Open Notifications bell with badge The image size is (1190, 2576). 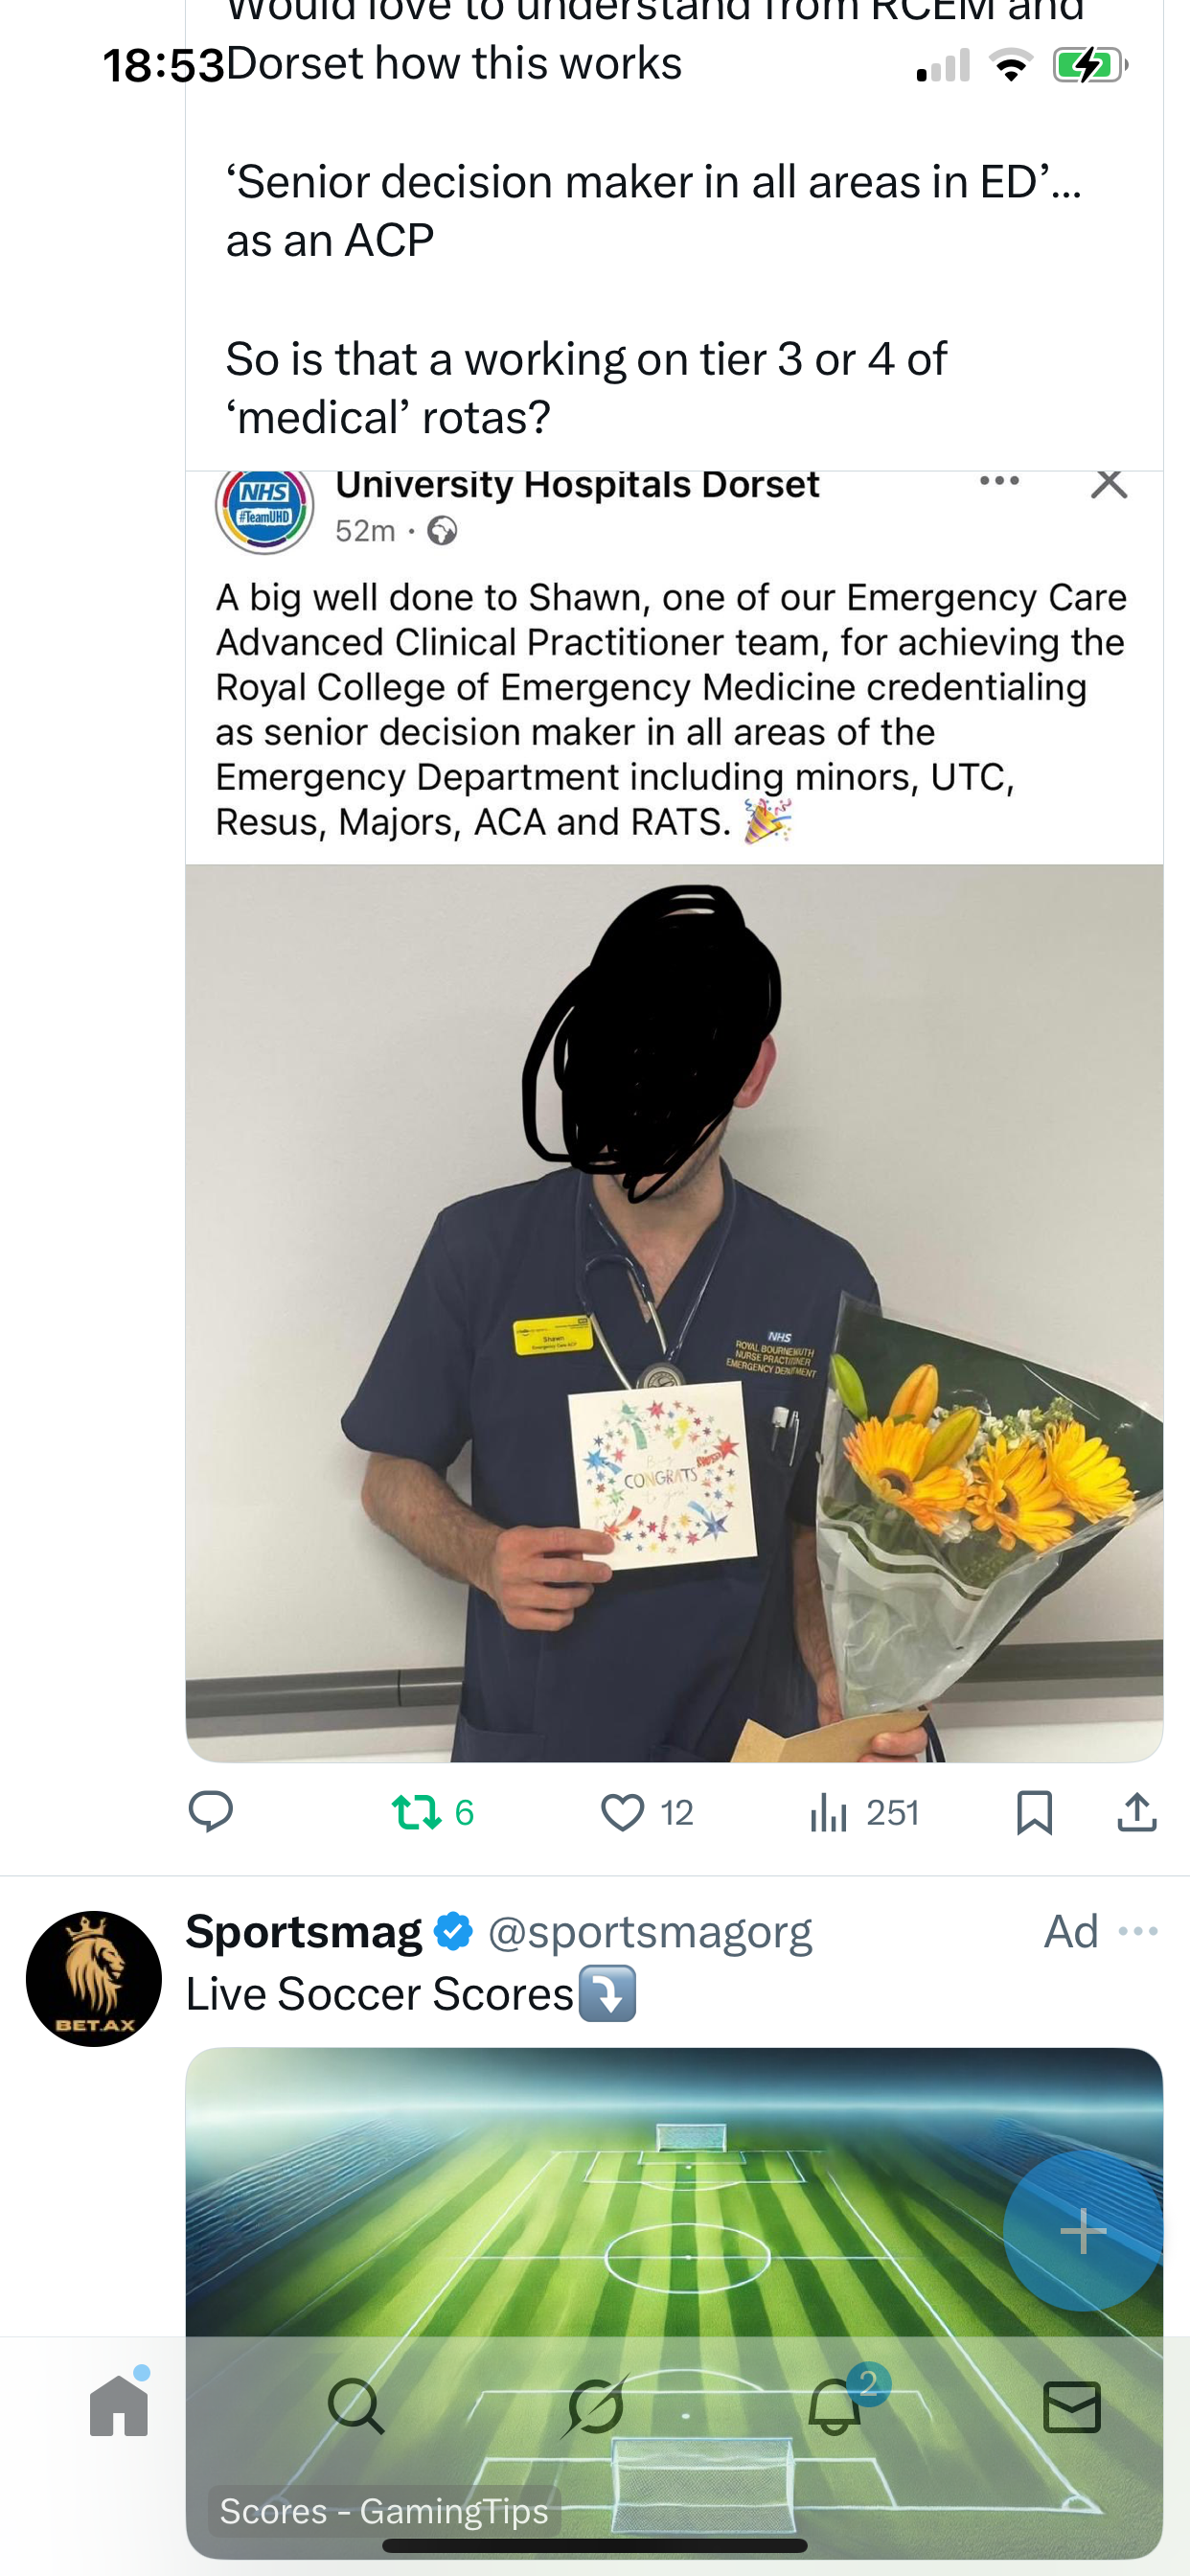point(835,2406)
